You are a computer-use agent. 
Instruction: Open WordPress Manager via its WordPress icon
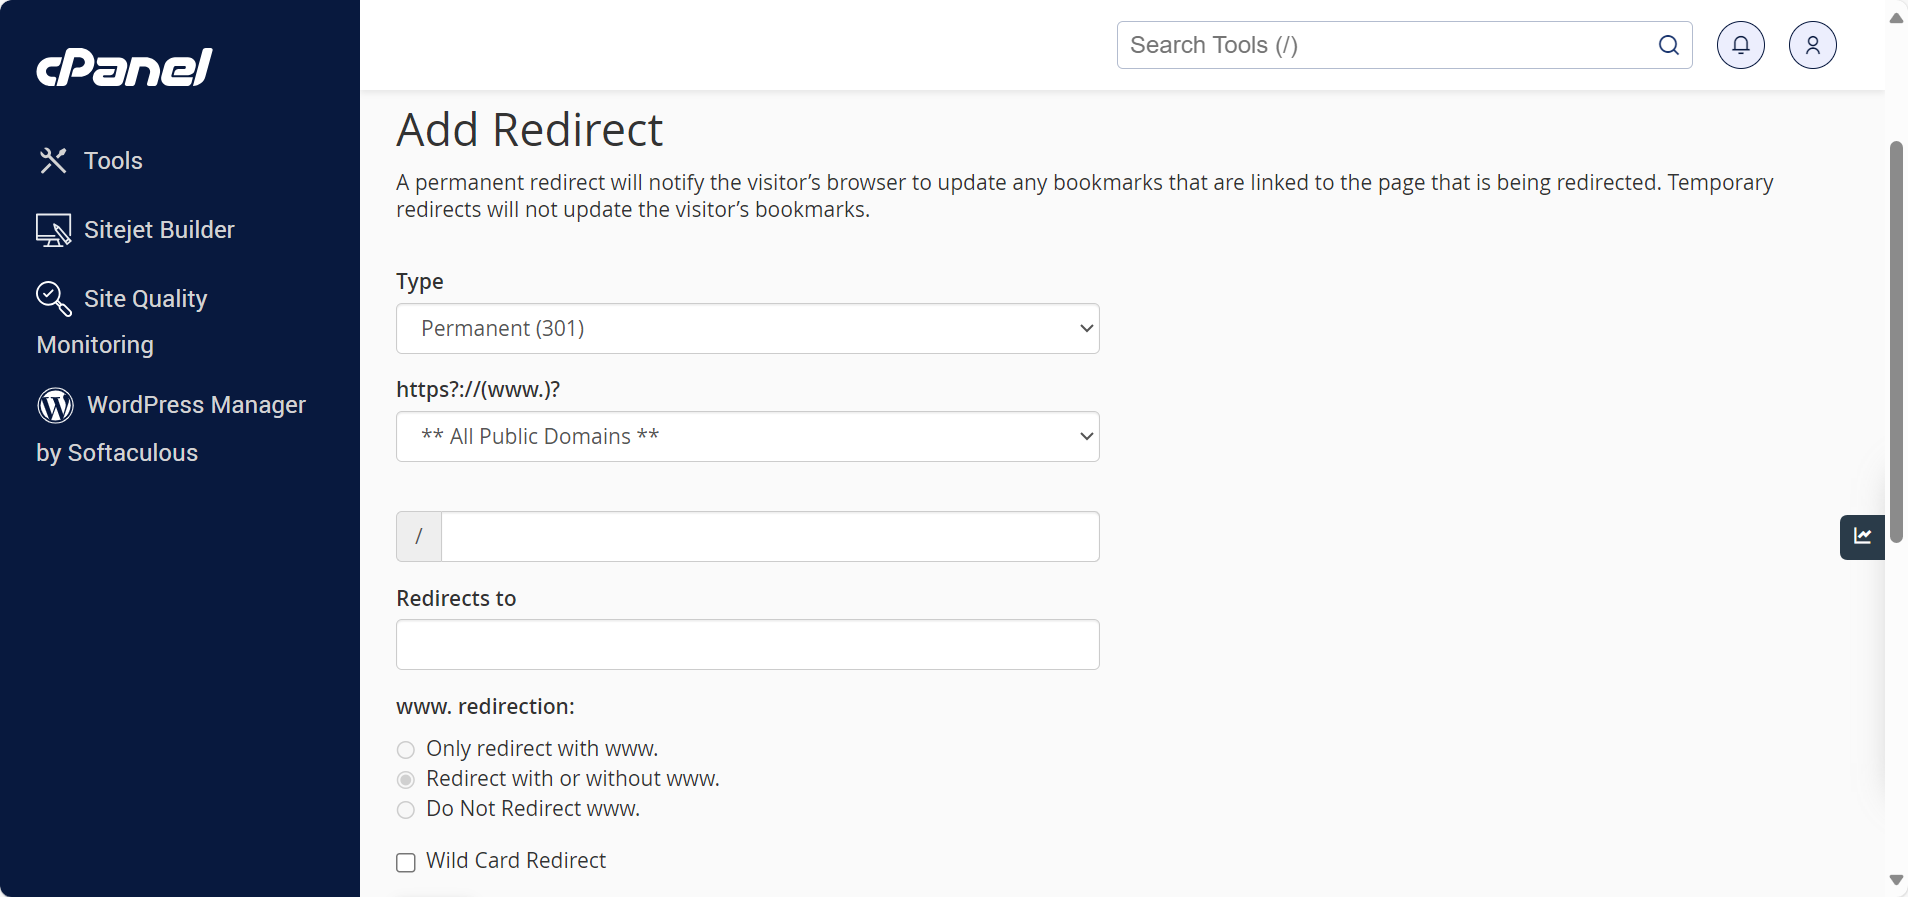[55, 405]
